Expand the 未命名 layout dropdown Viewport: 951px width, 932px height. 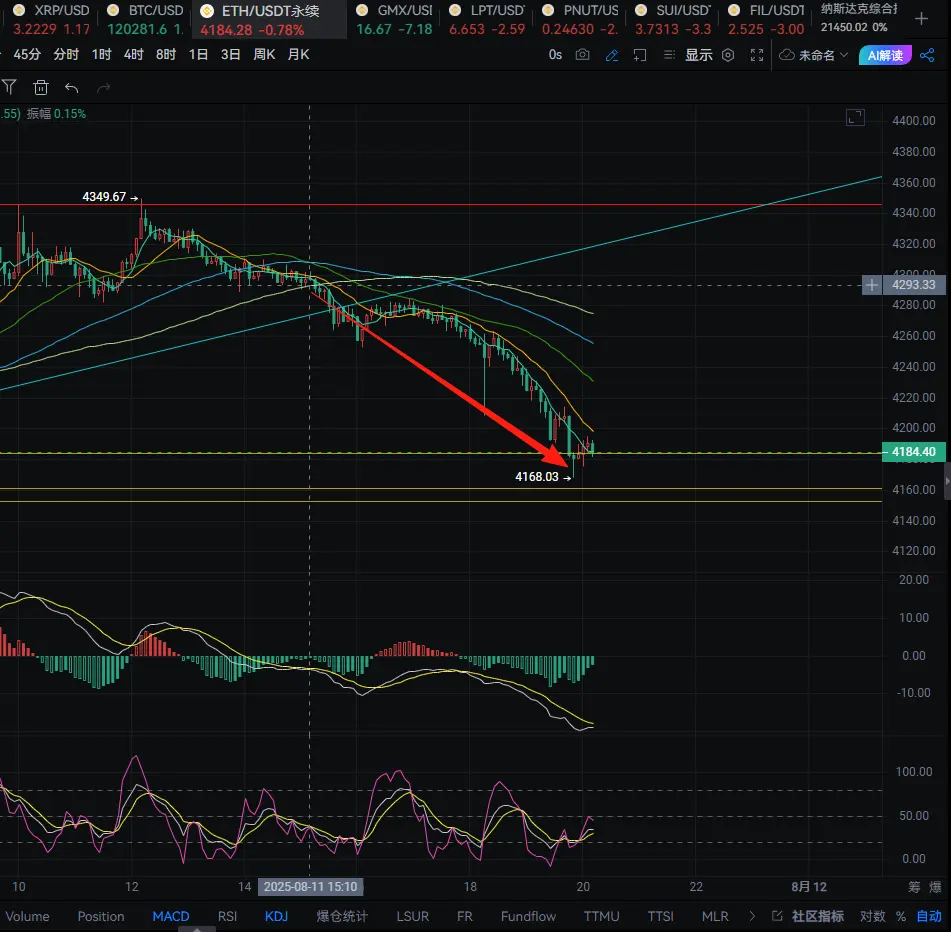tap(814, 55)
